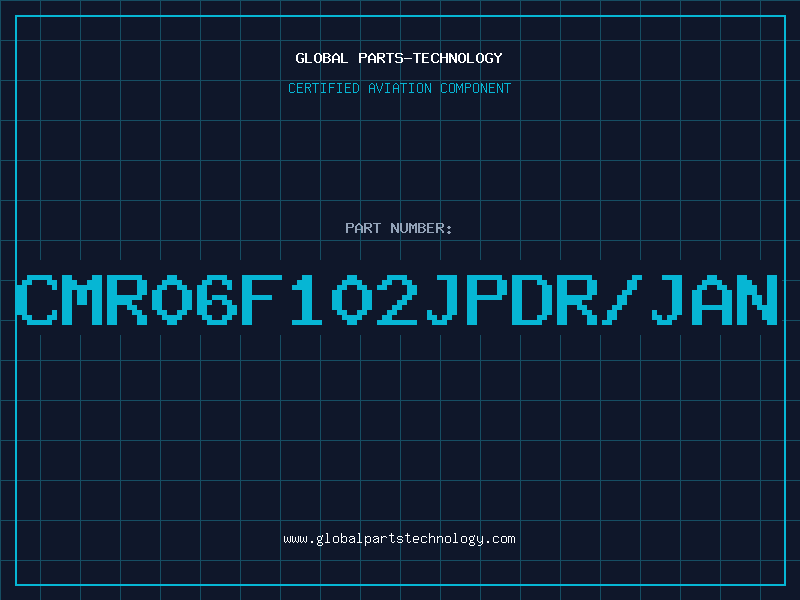Viewport: 800px width, 600px height.
Task: Click the www prefix of the website URL
Action: click(x=295, y=539)
